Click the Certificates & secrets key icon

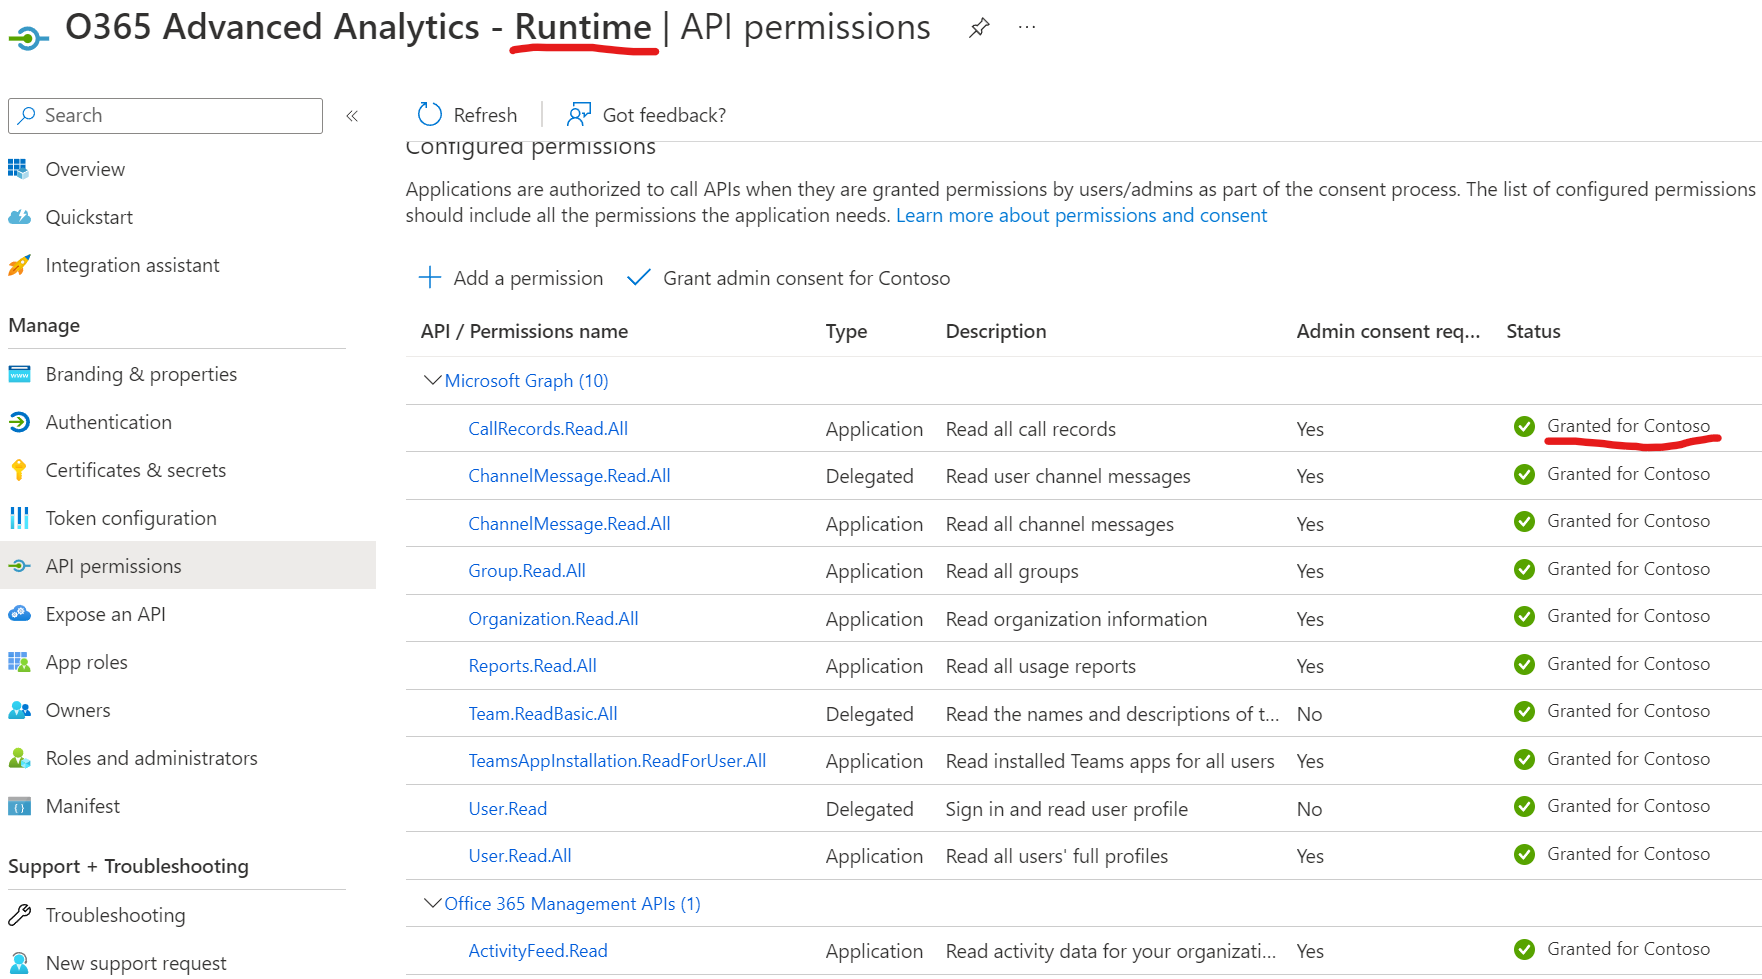[19, 470]
